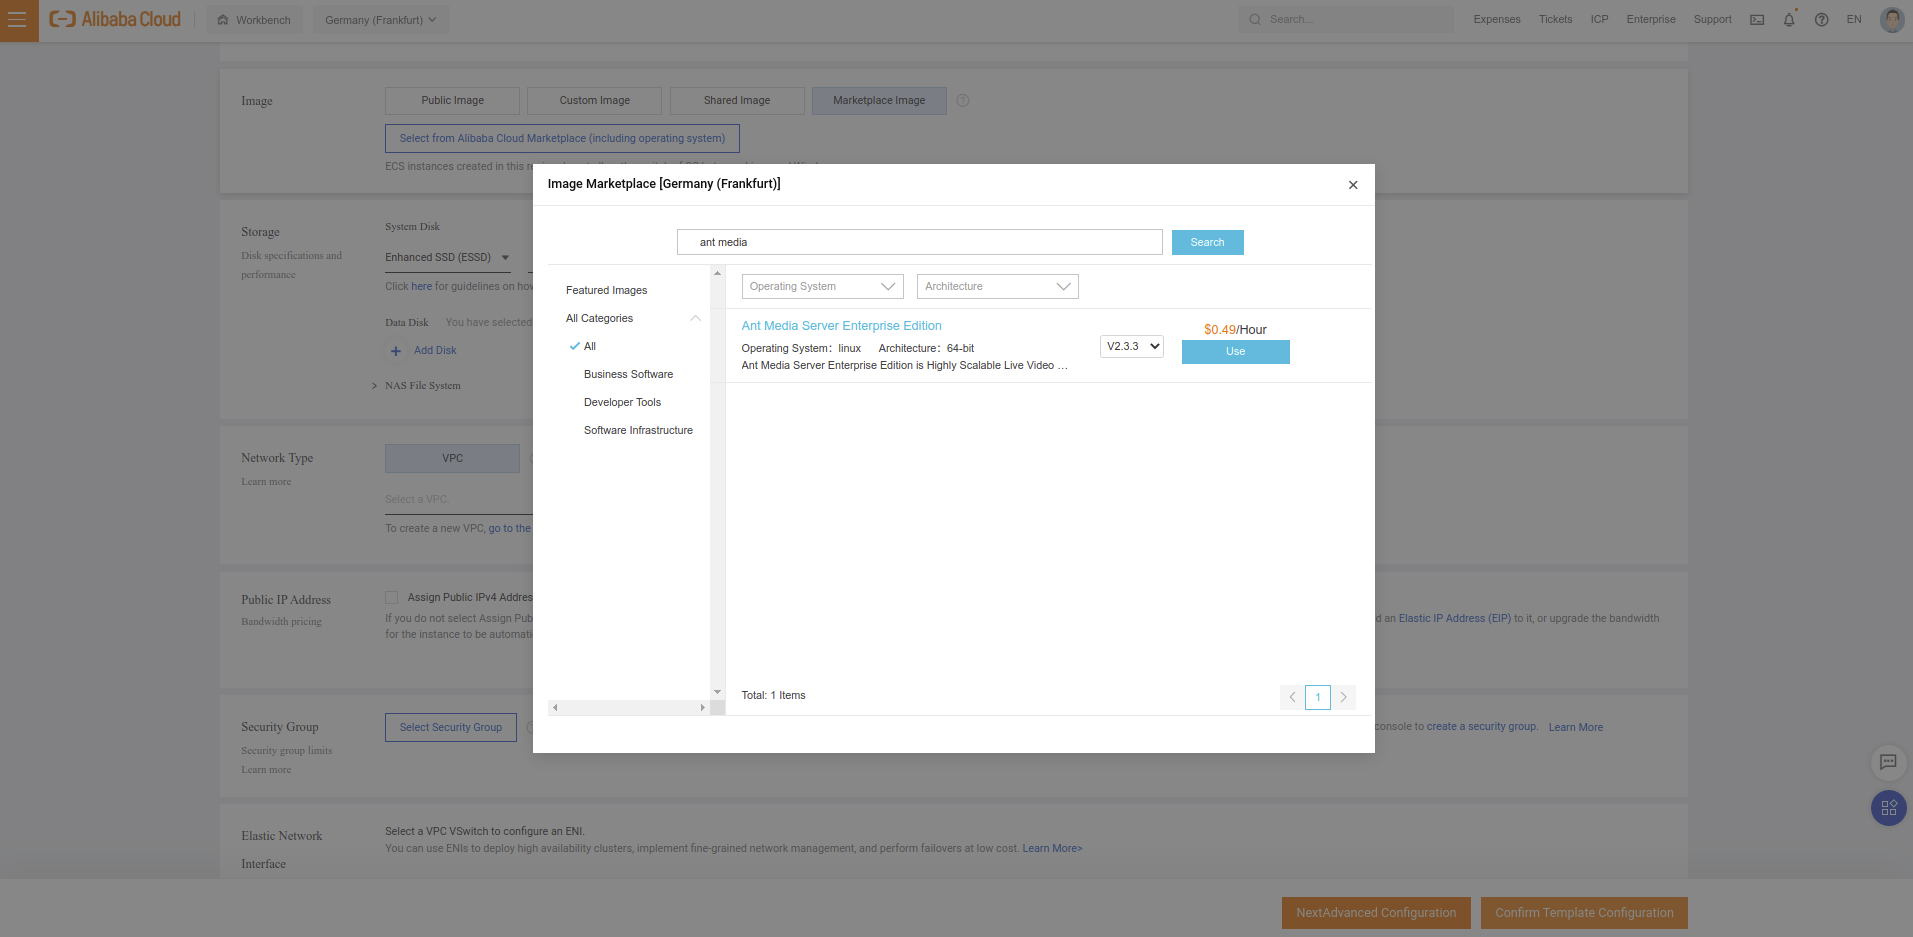The image size is (1913, 937).
Task: Open the Workbench home button
Action: [x=254, y=20]
